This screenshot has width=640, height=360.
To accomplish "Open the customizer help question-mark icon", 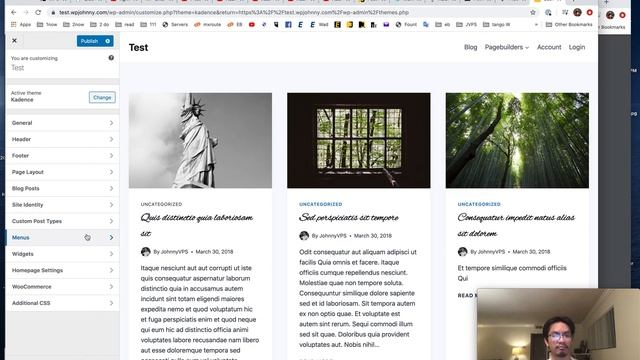I will click(x=111, y=58).
